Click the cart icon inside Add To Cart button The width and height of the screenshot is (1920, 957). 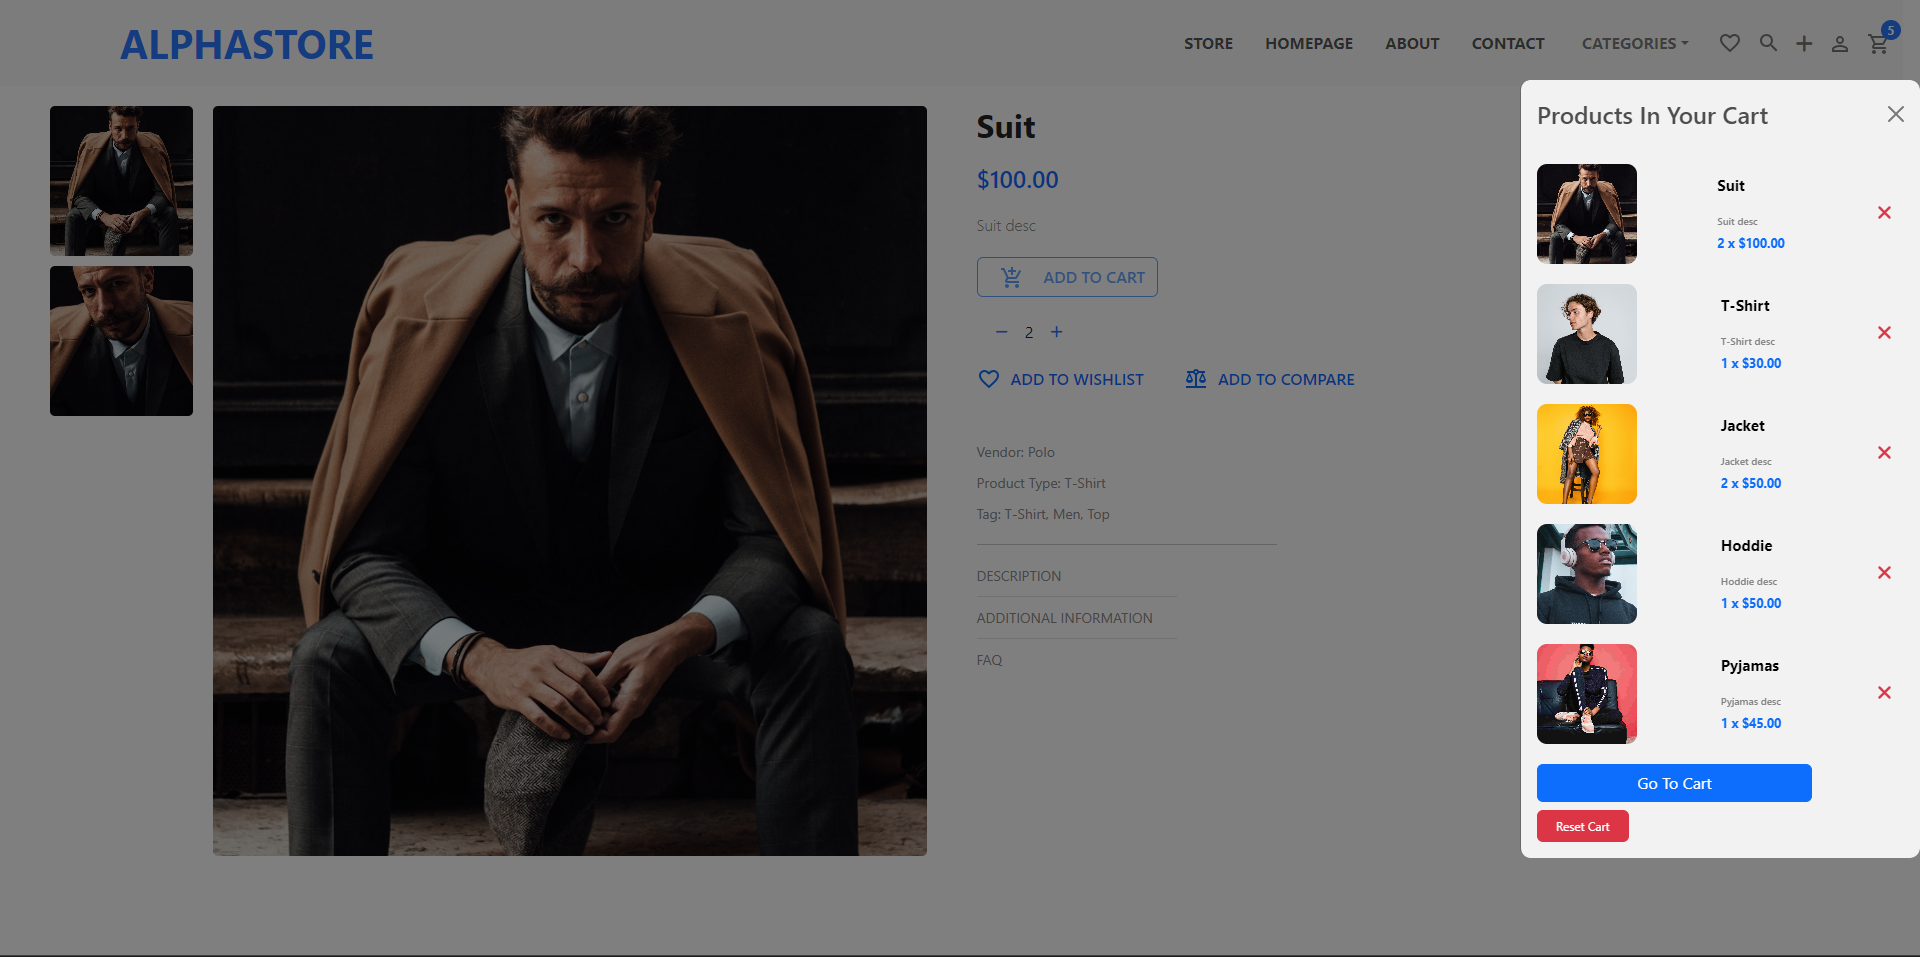tap(1012, 277)
